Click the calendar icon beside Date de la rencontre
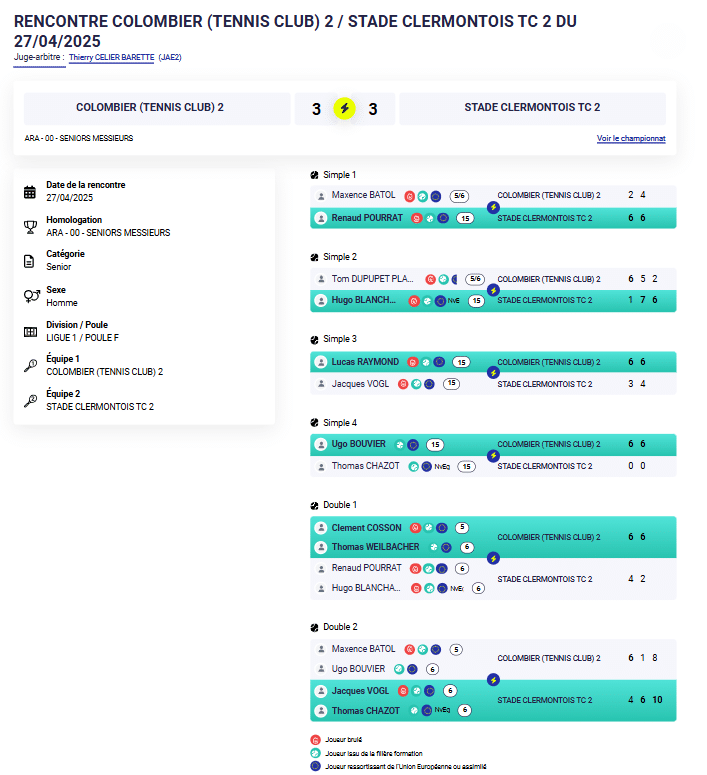The height and width of the screenshot is (775, 707). click(x=30, y=192)
